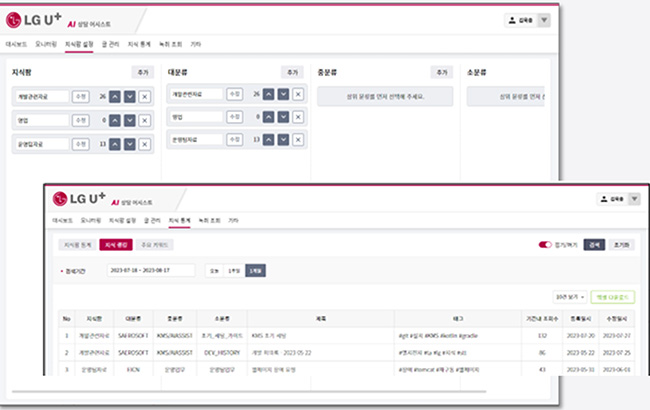This screenshot has height=410, width=650.
Task: Move the first 지식함 row up
Action: [114, 95]
